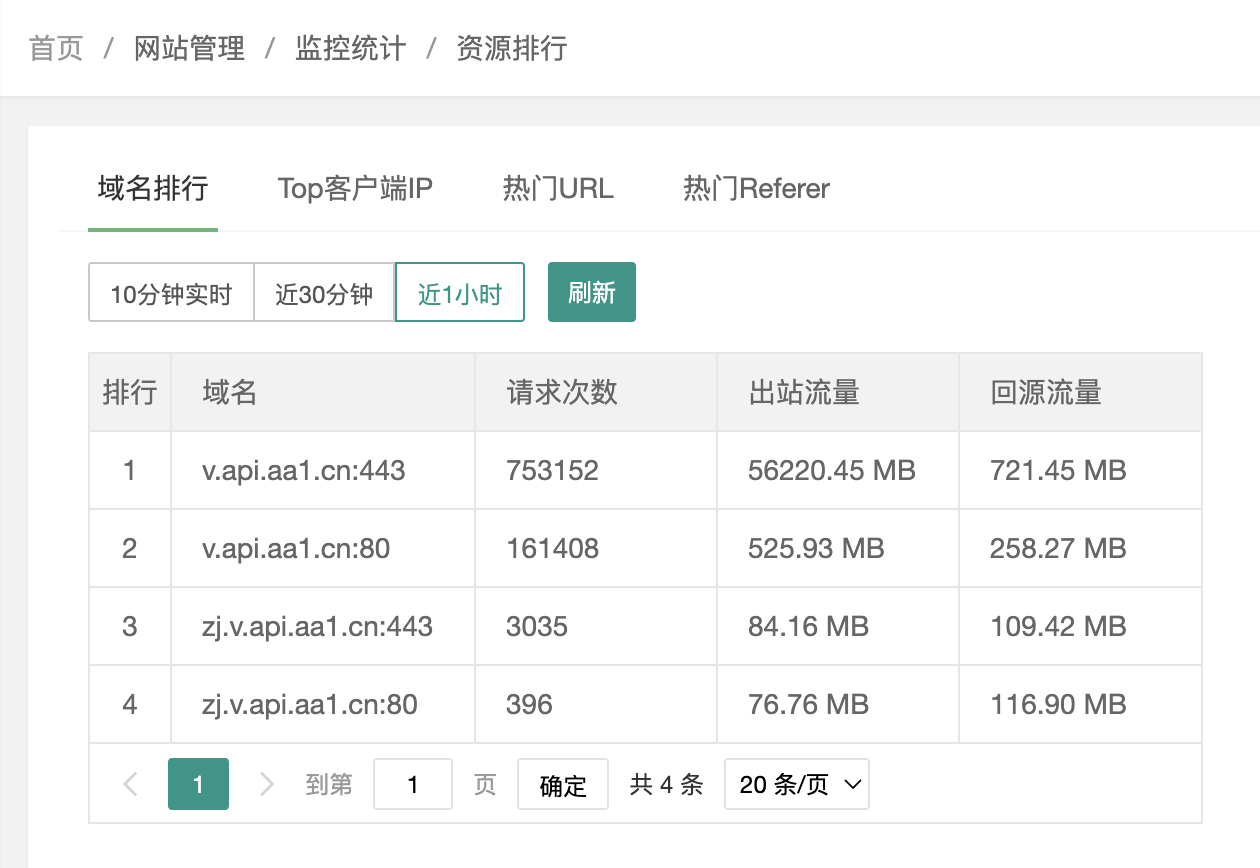Open 网站管理 breadcrumb

[x=189, y=48]
